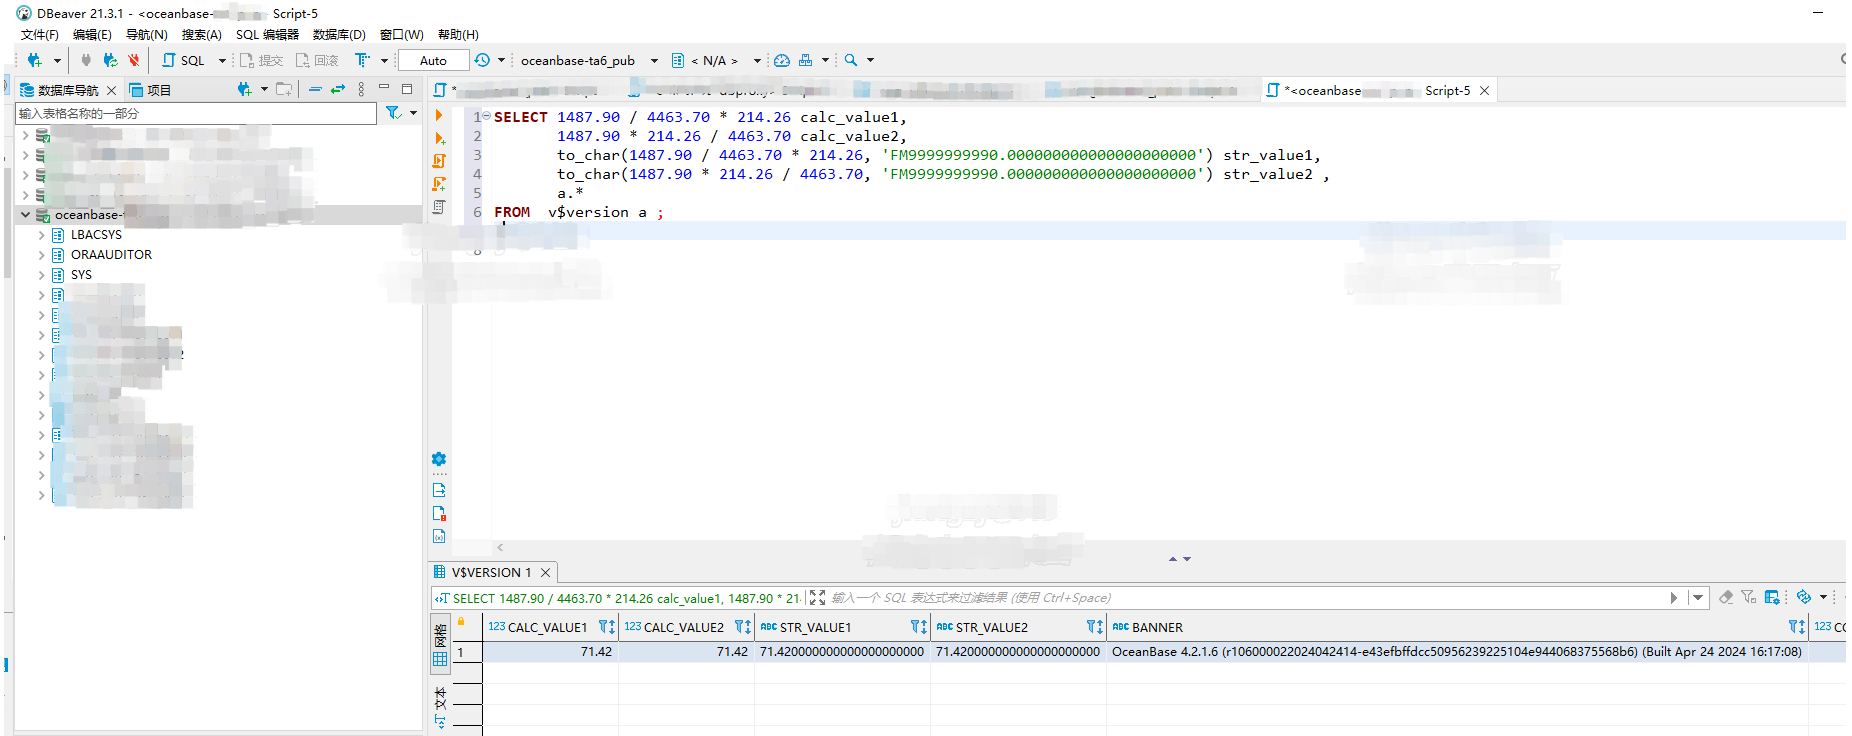1852x736 pixels.
Task: Open the 导航(N) menu
Action: (x=146, y=35)
